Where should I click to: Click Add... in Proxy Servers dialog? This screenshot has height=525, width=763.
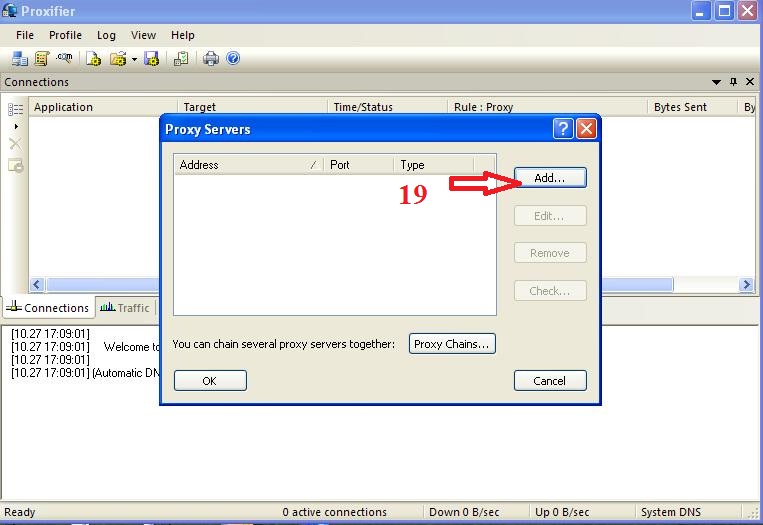550,178
